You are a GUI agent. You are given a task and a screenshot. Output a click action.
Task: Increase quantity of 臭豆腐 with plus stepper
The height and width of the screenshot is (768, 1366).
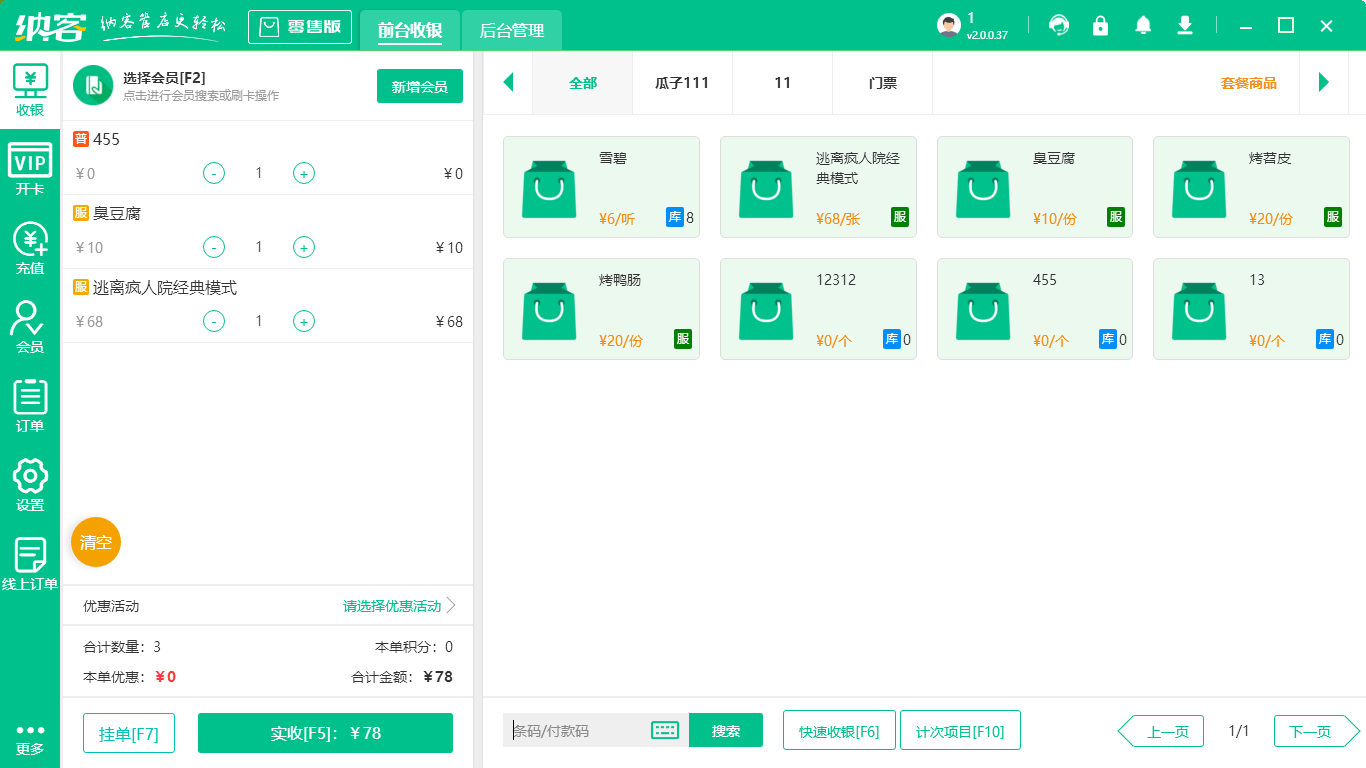(x=303, y=247)
